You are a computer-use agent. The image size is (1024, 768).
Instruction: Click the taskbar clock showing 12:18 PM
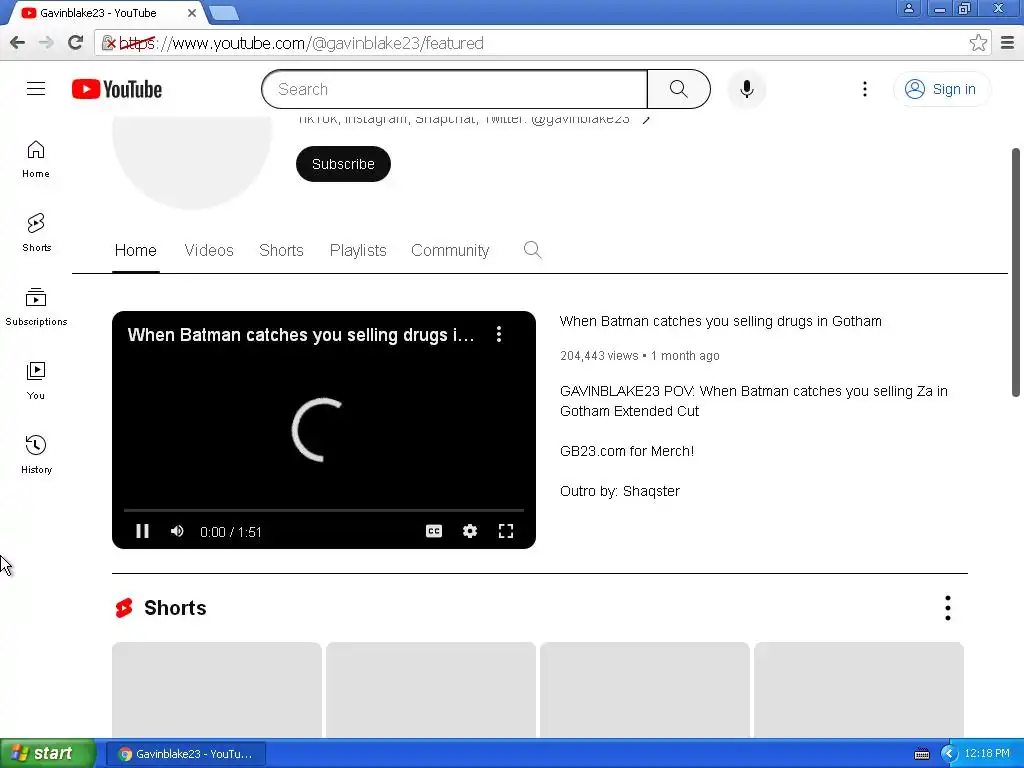pos(987,754)
